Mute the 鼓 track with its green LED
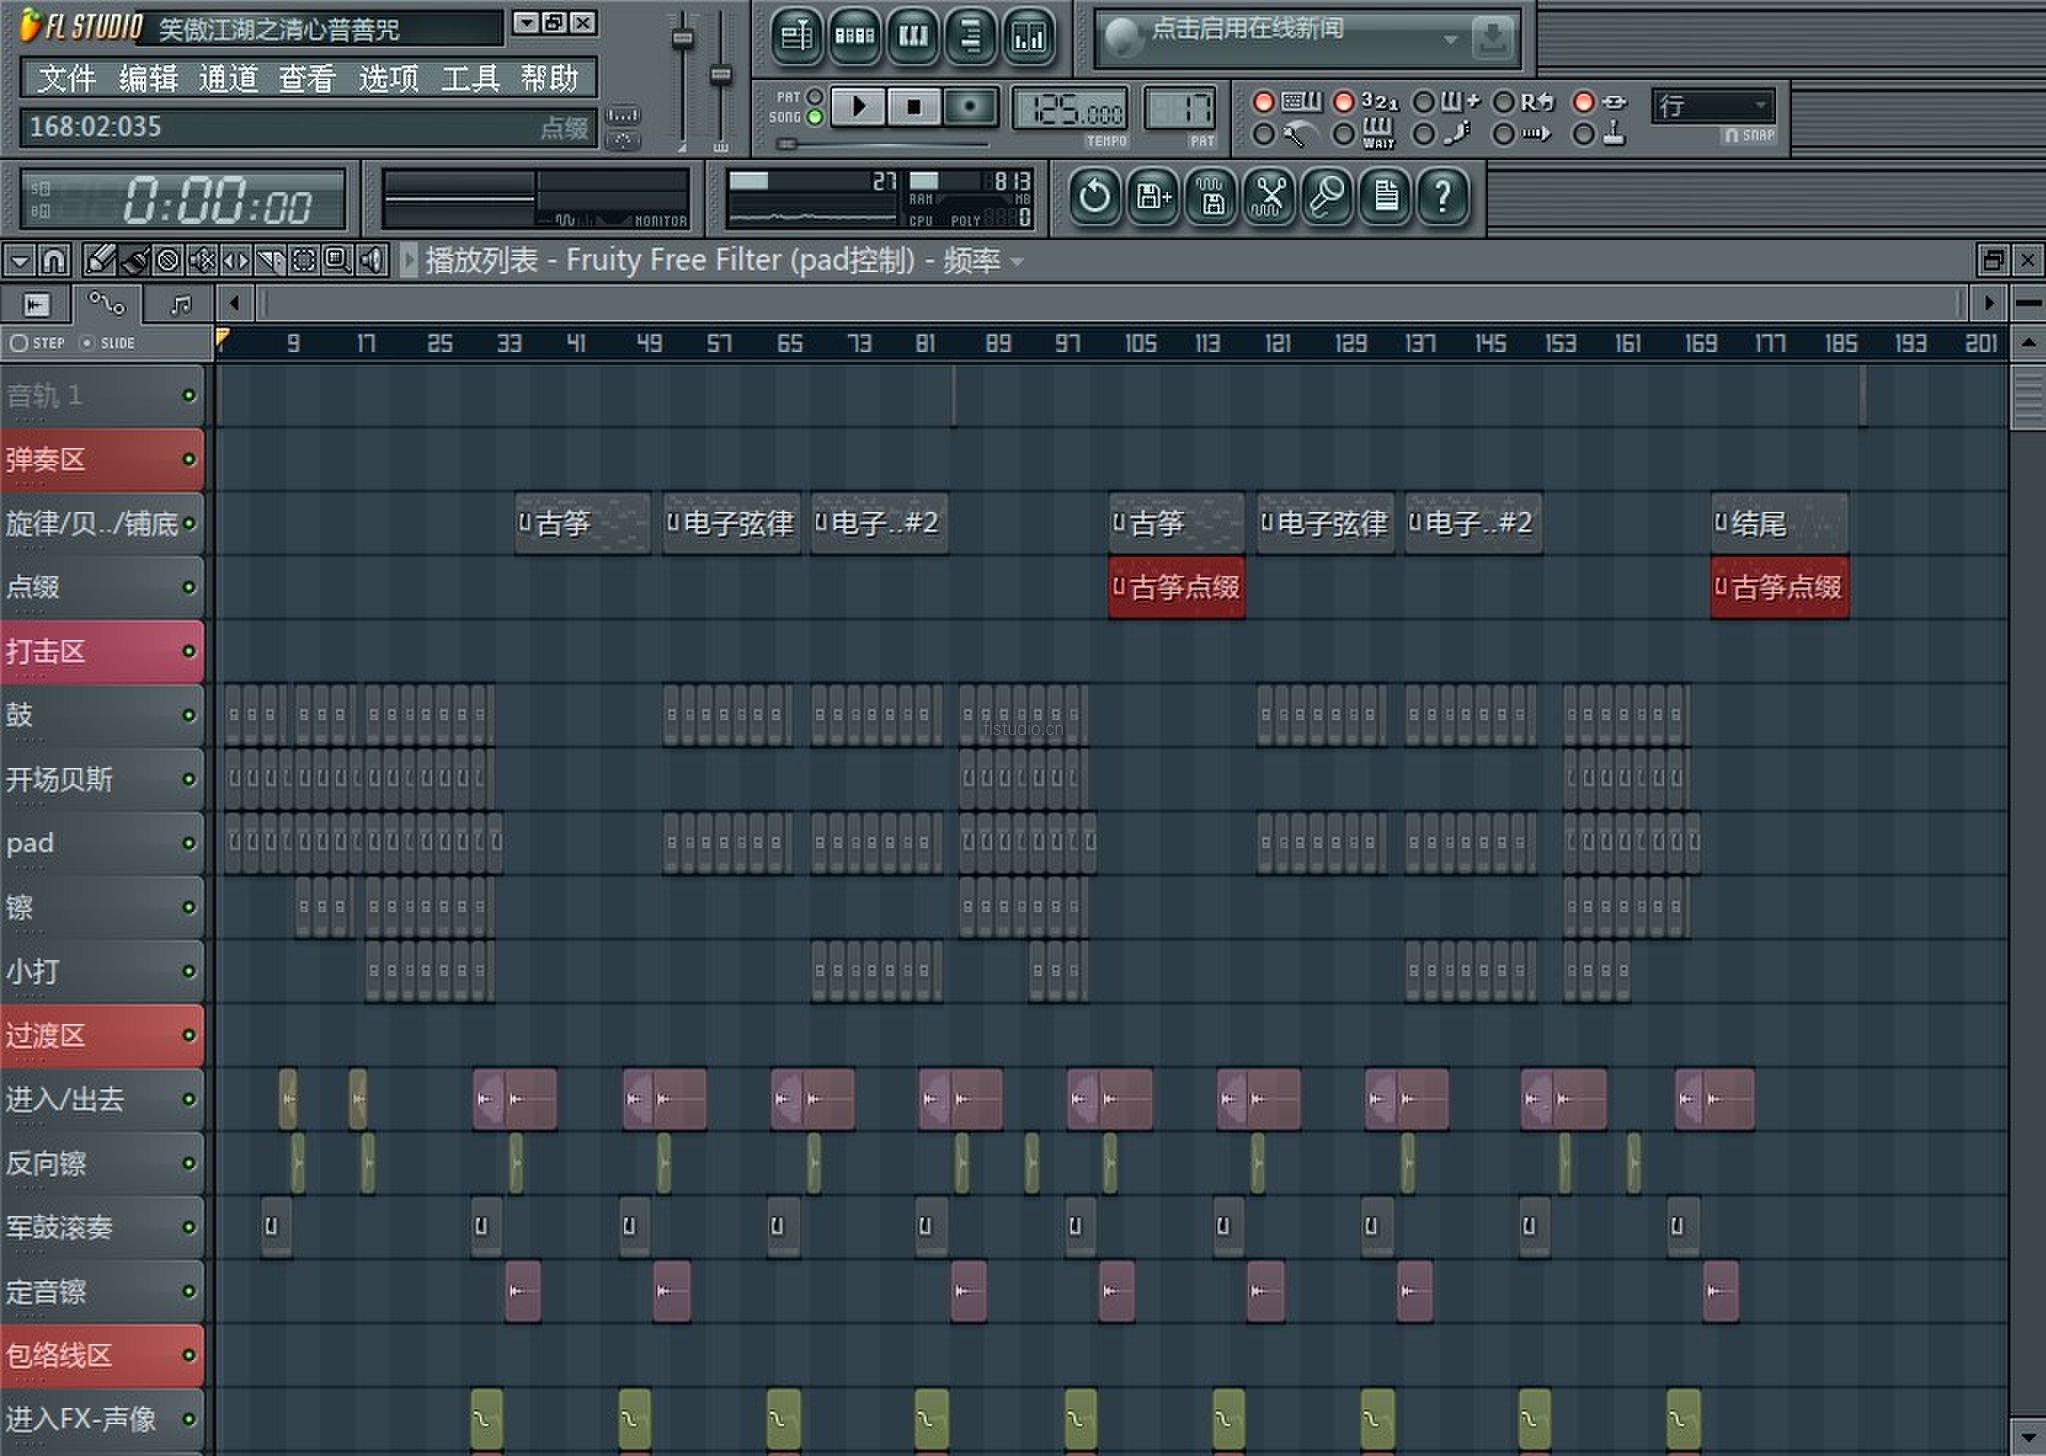The image size is (2046, 1456). point(188,715)
